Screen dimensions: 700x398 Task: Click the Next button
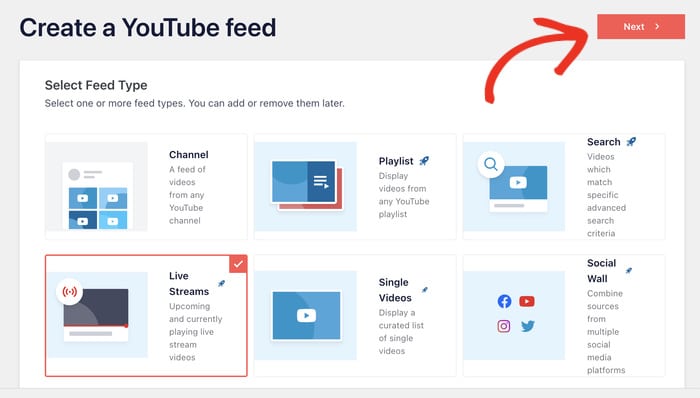click(x=641, y=26)
